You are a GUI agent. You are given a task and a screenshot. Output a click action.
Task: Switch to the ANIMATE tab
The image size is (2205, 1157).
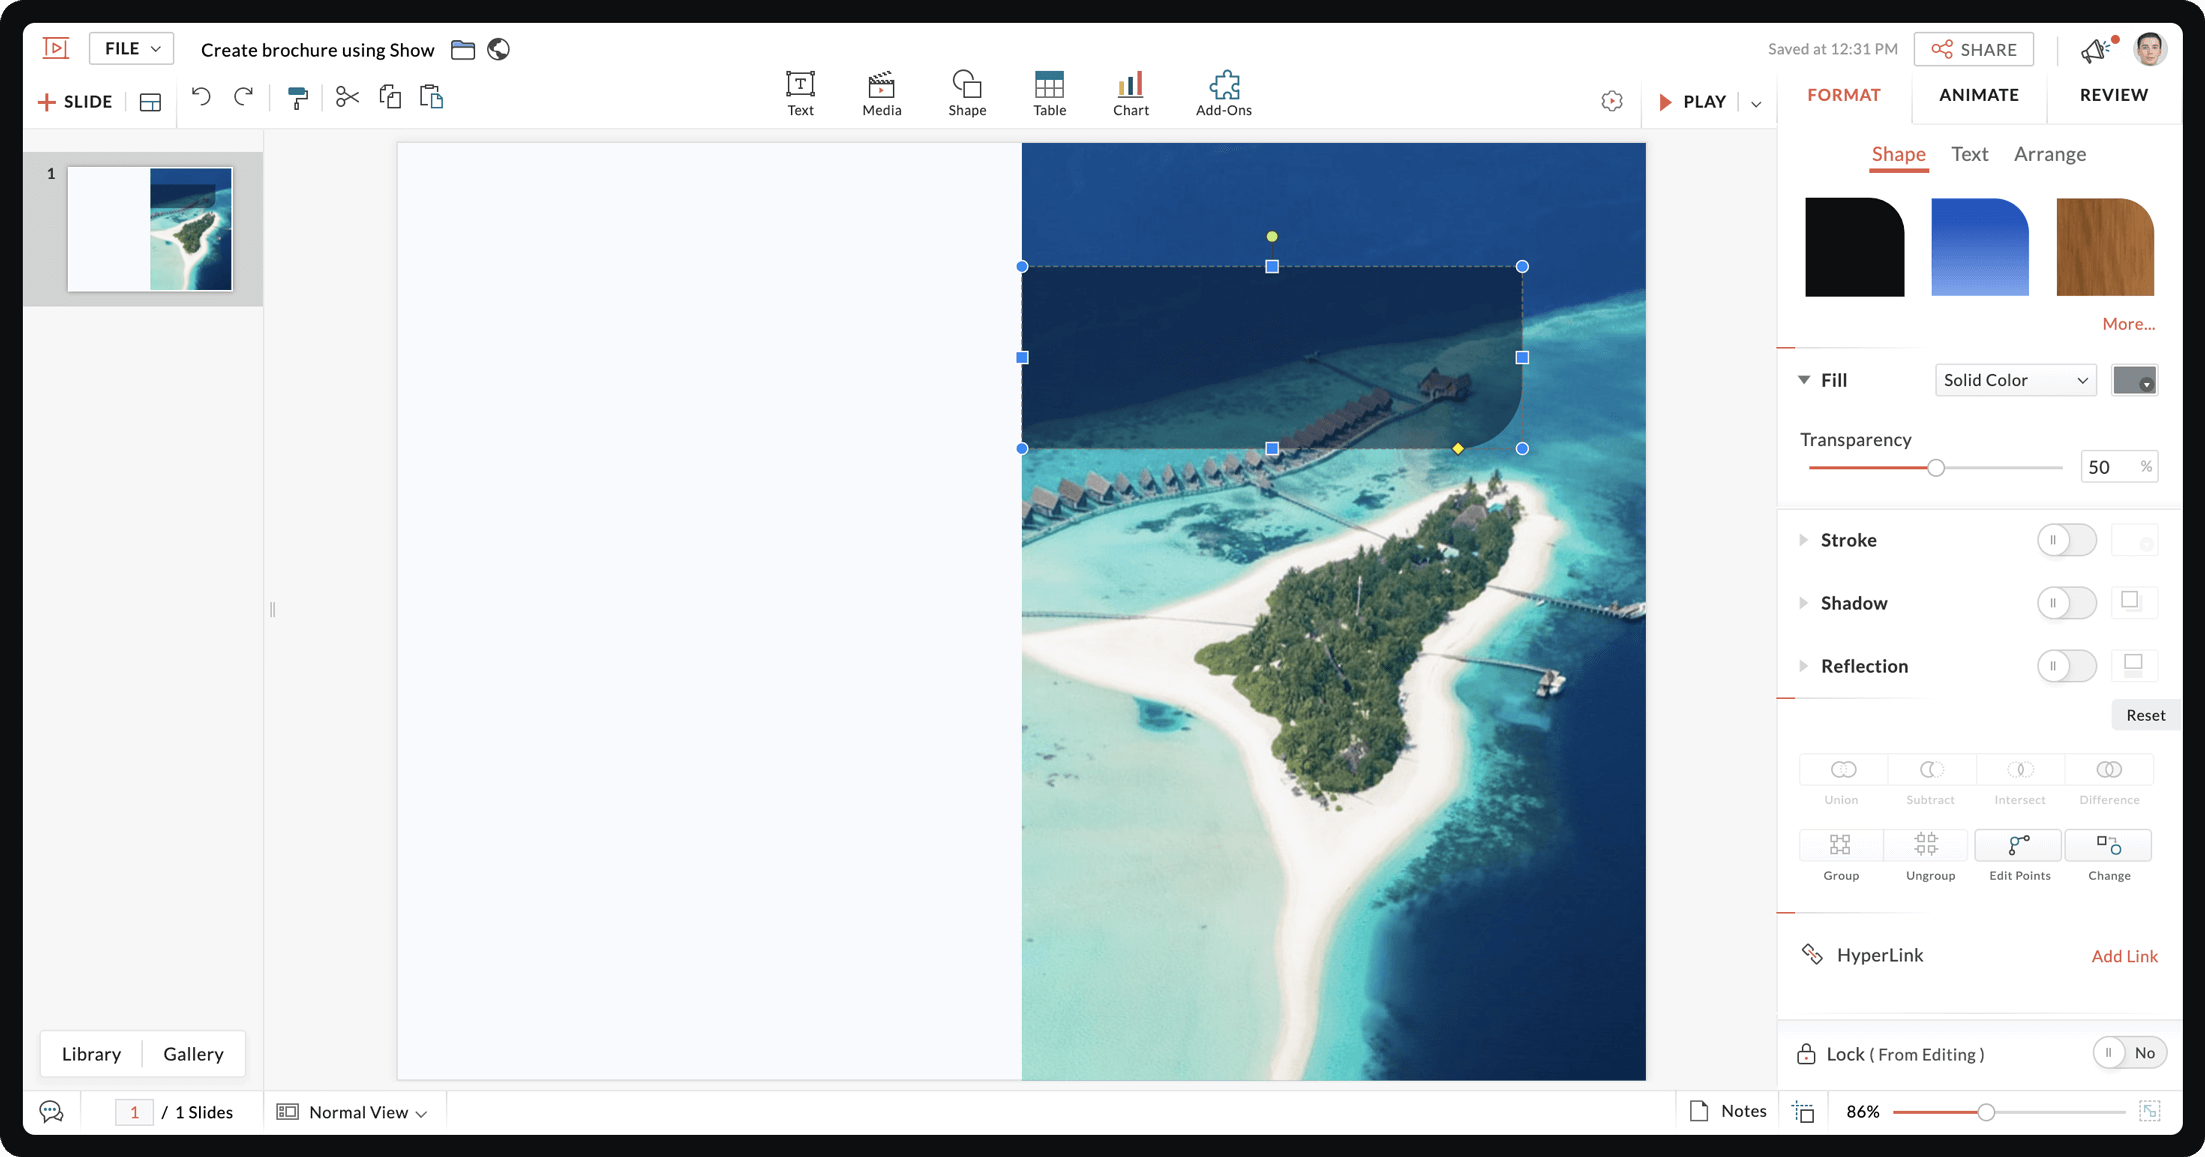point(1978,95)
